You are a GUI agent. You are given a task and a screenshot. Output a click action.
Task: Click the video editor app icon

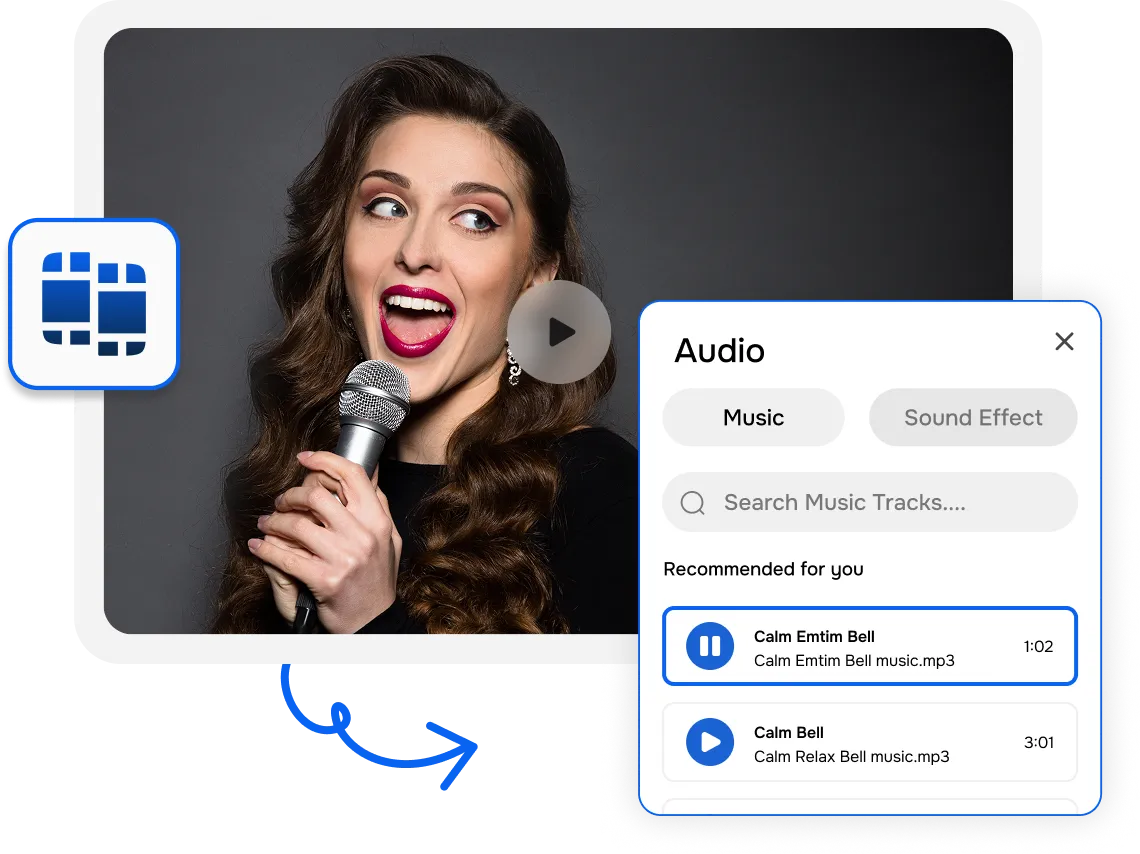point(93,303)
